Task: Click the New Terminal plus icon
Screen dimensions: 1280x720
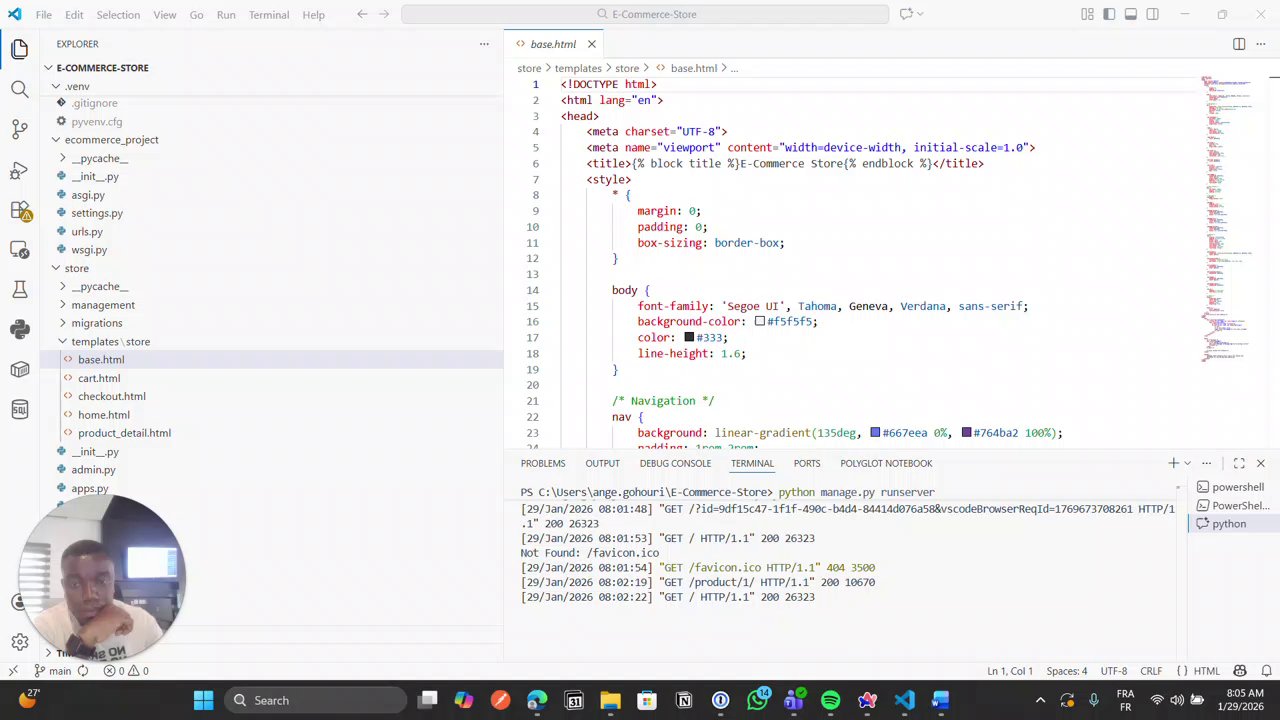Action: pos(1173,463)
